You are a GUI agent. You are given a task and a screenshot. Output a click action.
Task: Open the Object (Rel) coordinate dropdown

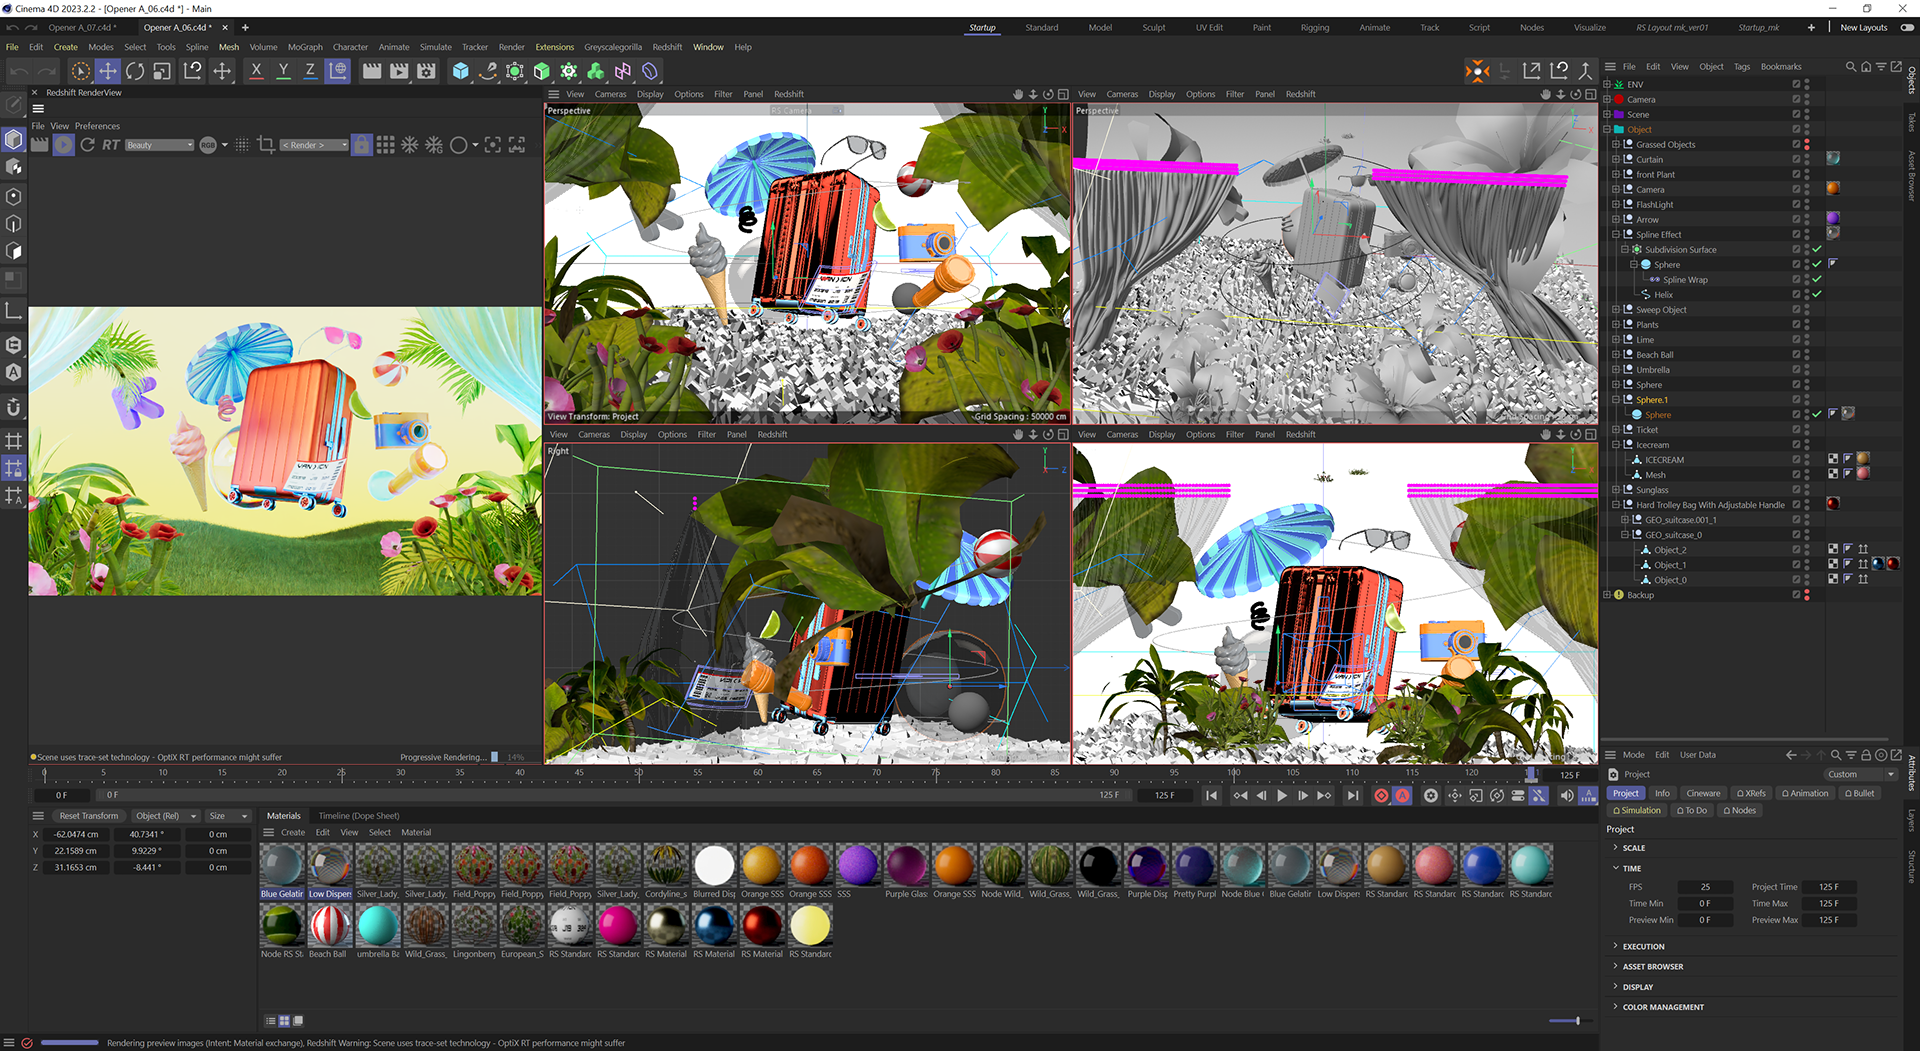(165, 816)
